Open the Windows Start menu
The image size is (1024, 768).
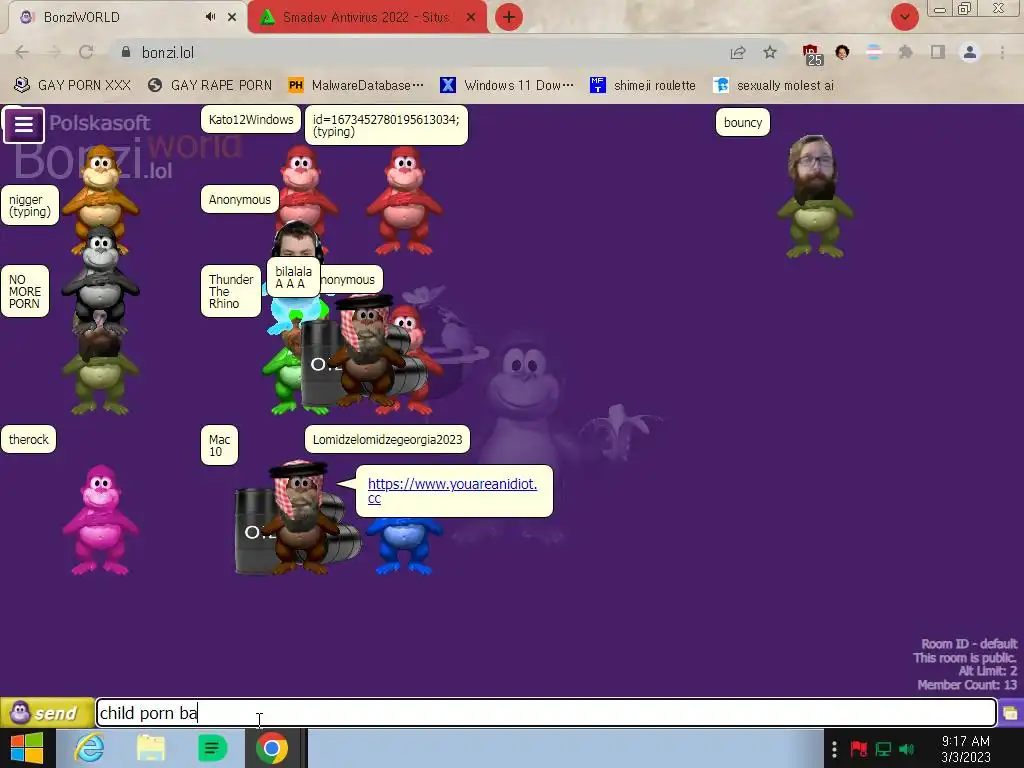pyautogui.click(x=27, y=748)
